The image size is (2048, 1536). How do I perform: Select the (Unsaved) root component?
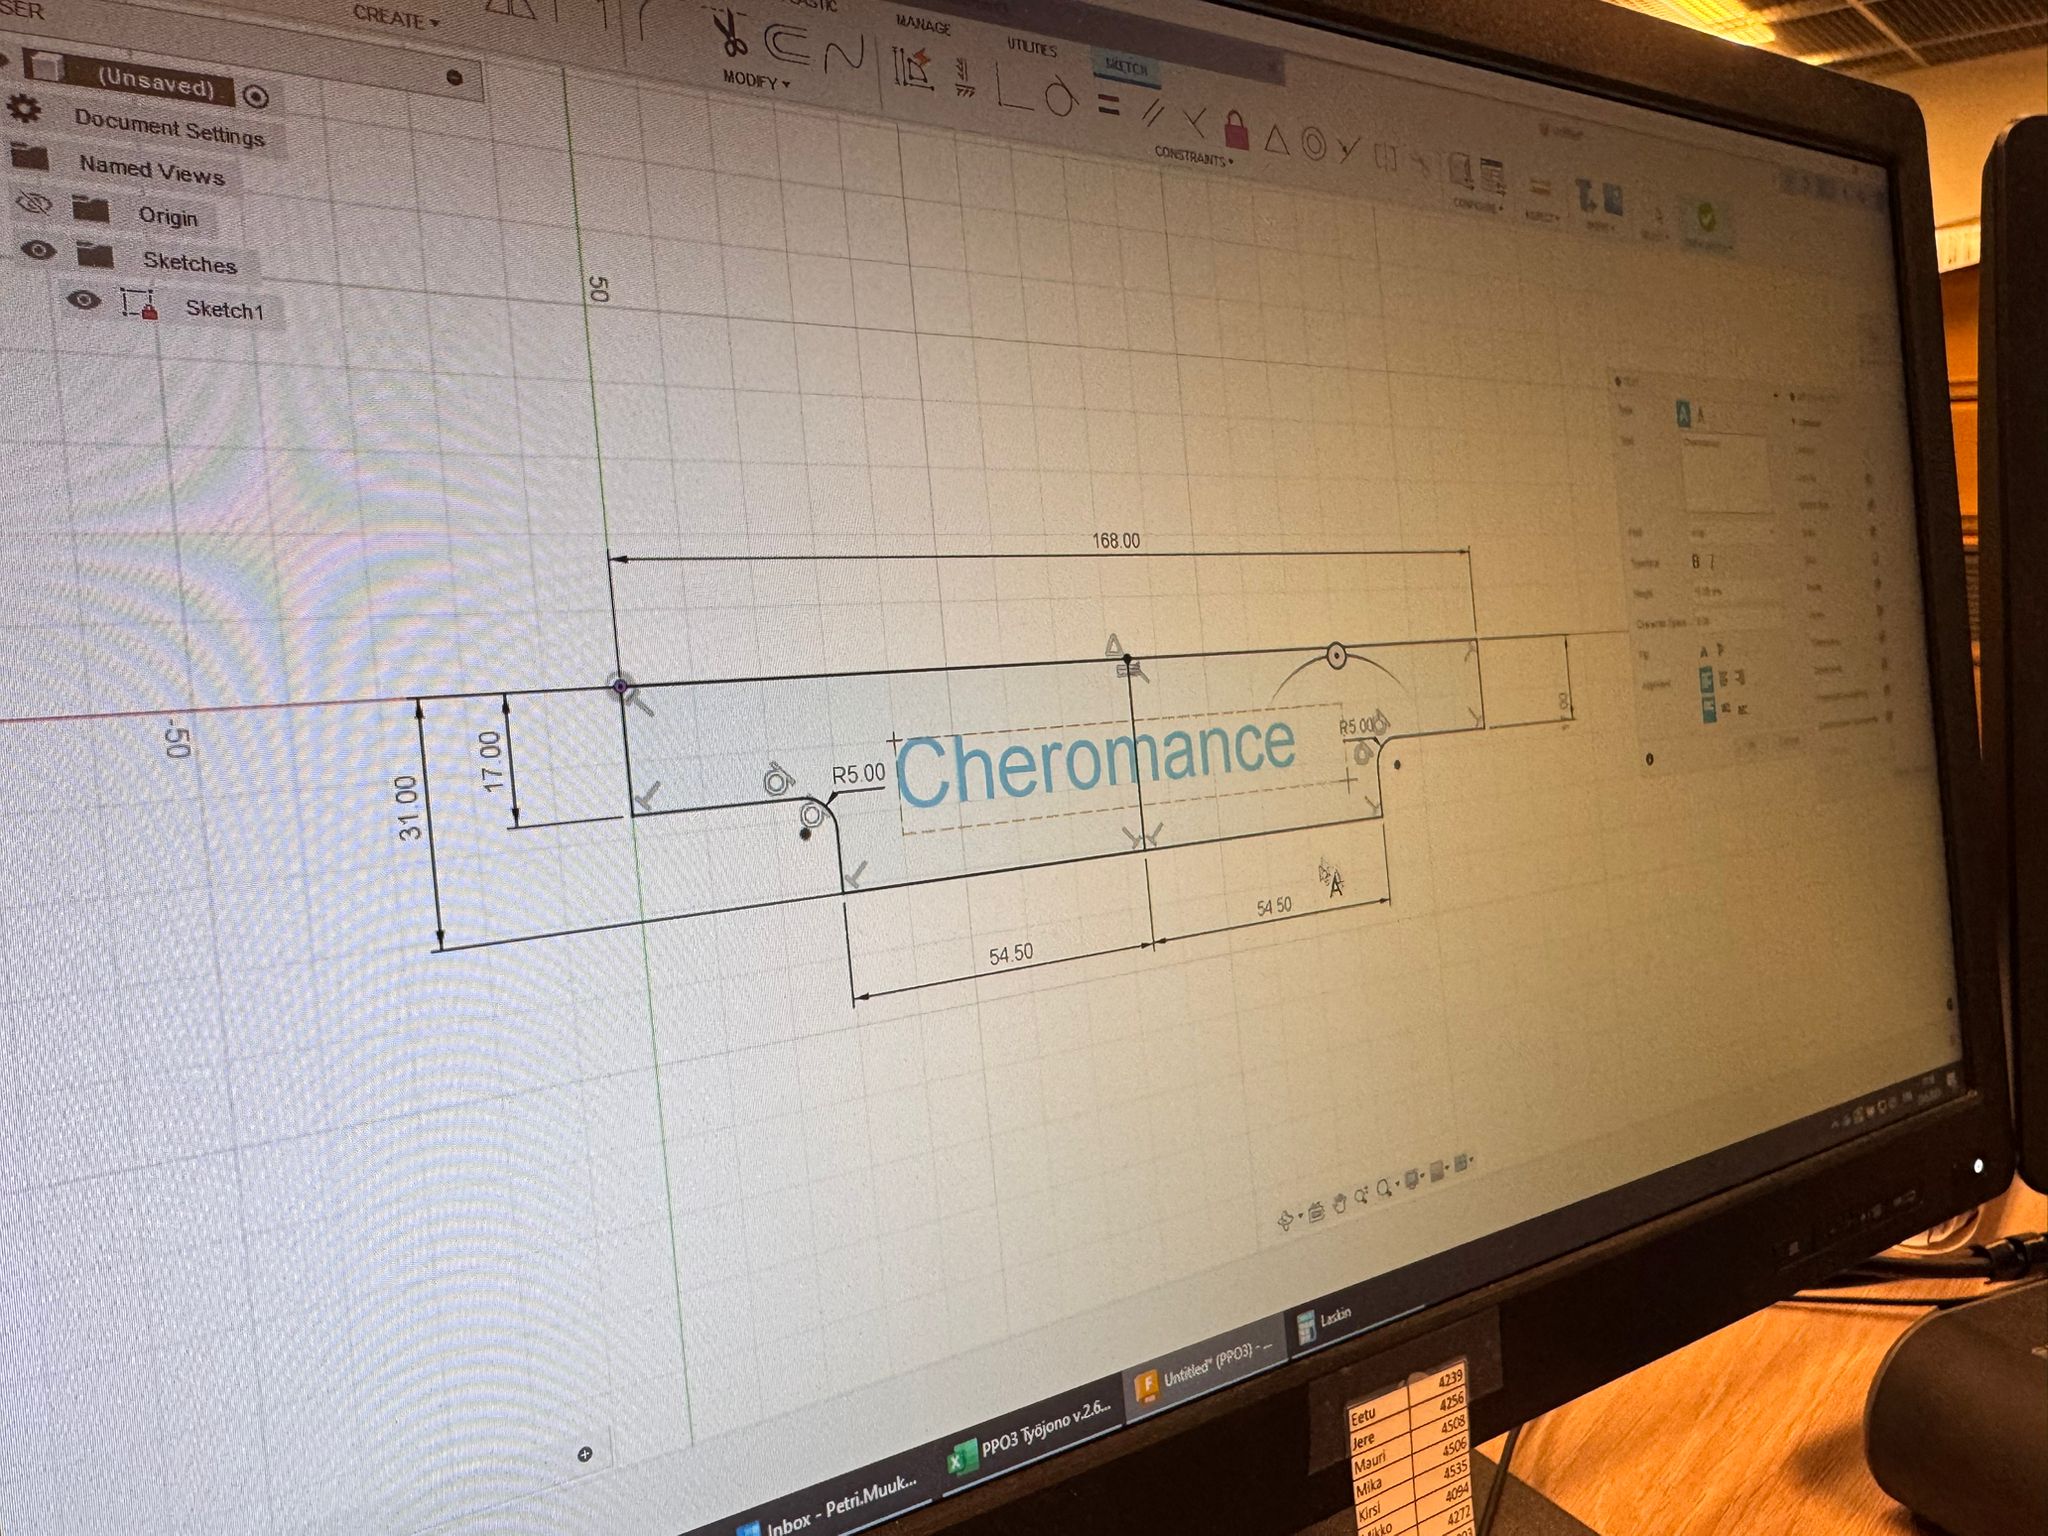click(156, 84)
